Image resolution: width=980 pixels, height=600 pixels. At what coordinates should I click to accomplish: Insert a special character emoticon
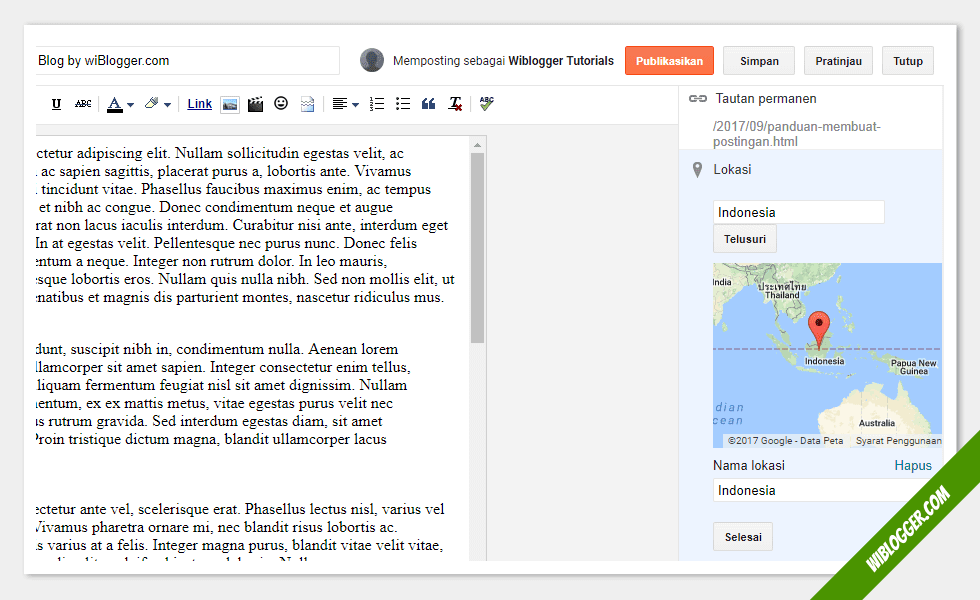point(281,103)
